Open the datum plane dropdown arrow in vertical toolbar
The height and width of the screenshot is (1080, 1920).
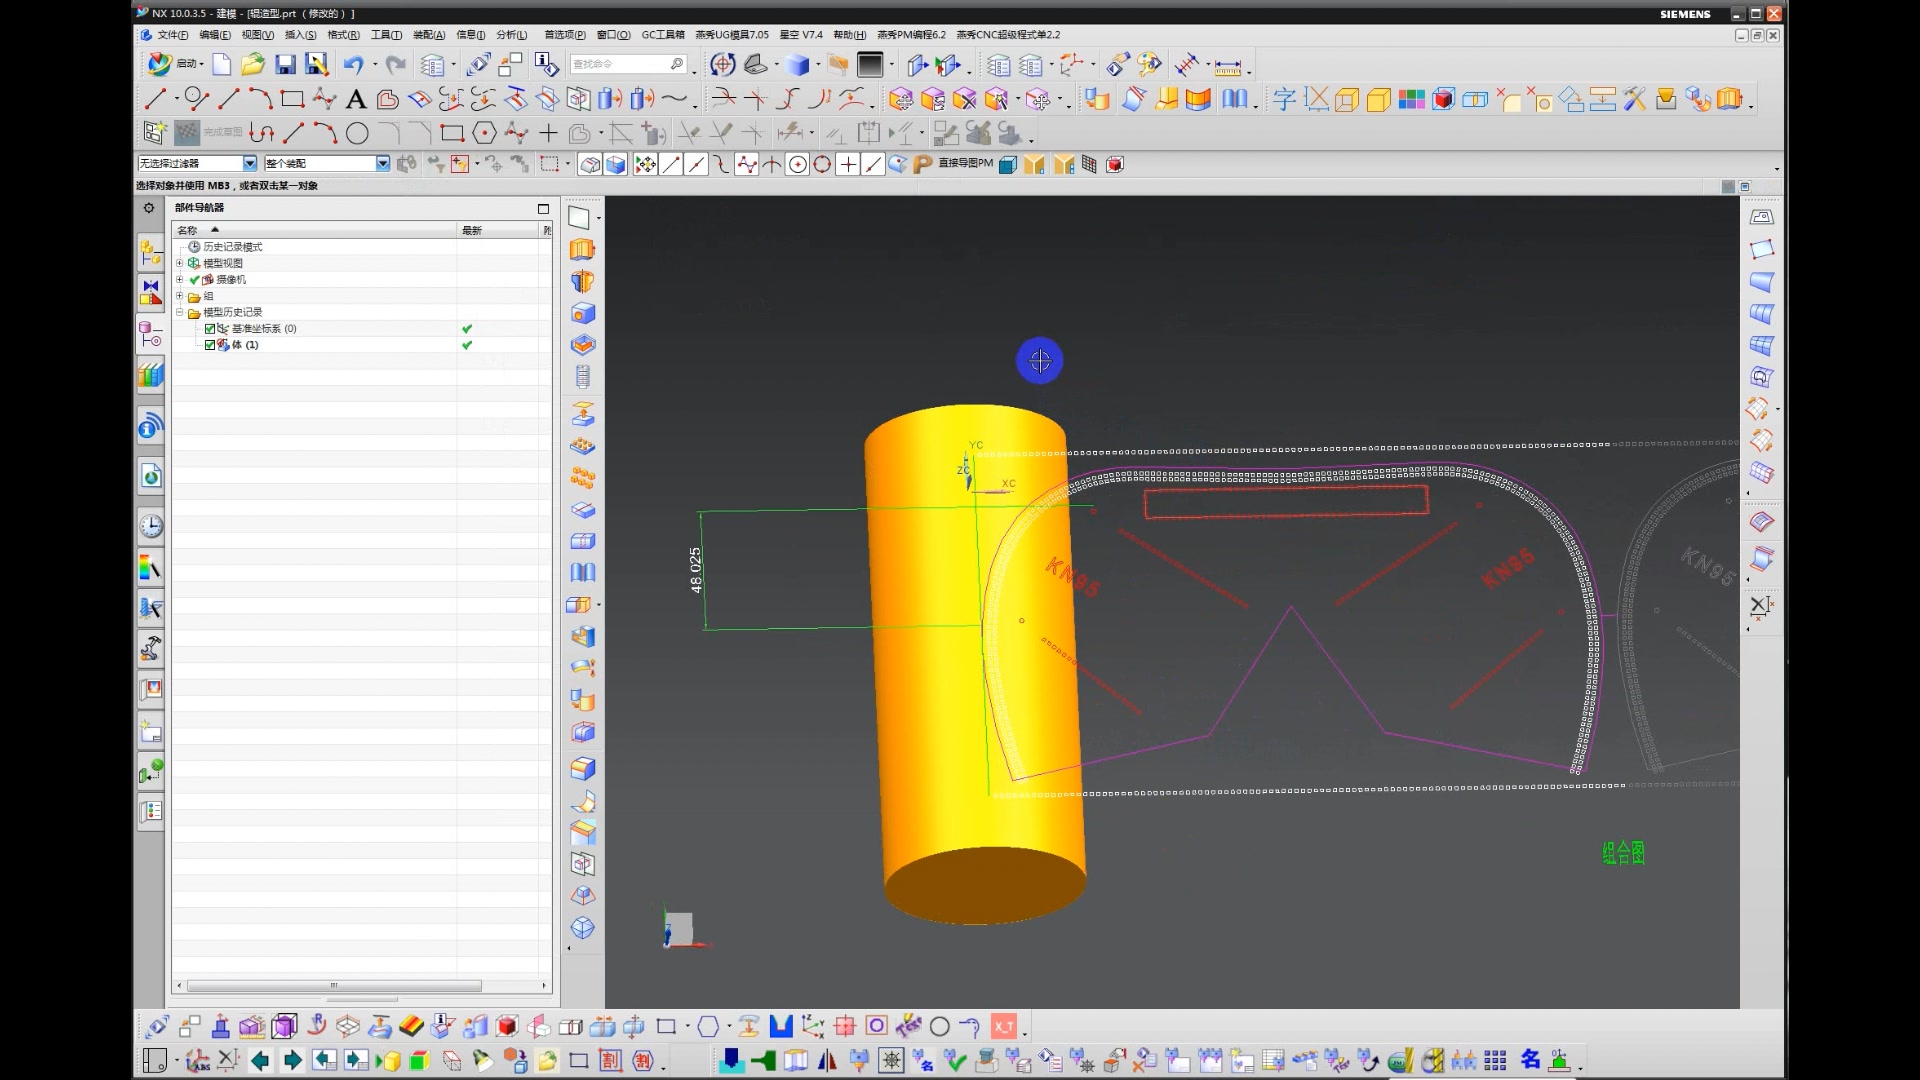coord(599,218)
